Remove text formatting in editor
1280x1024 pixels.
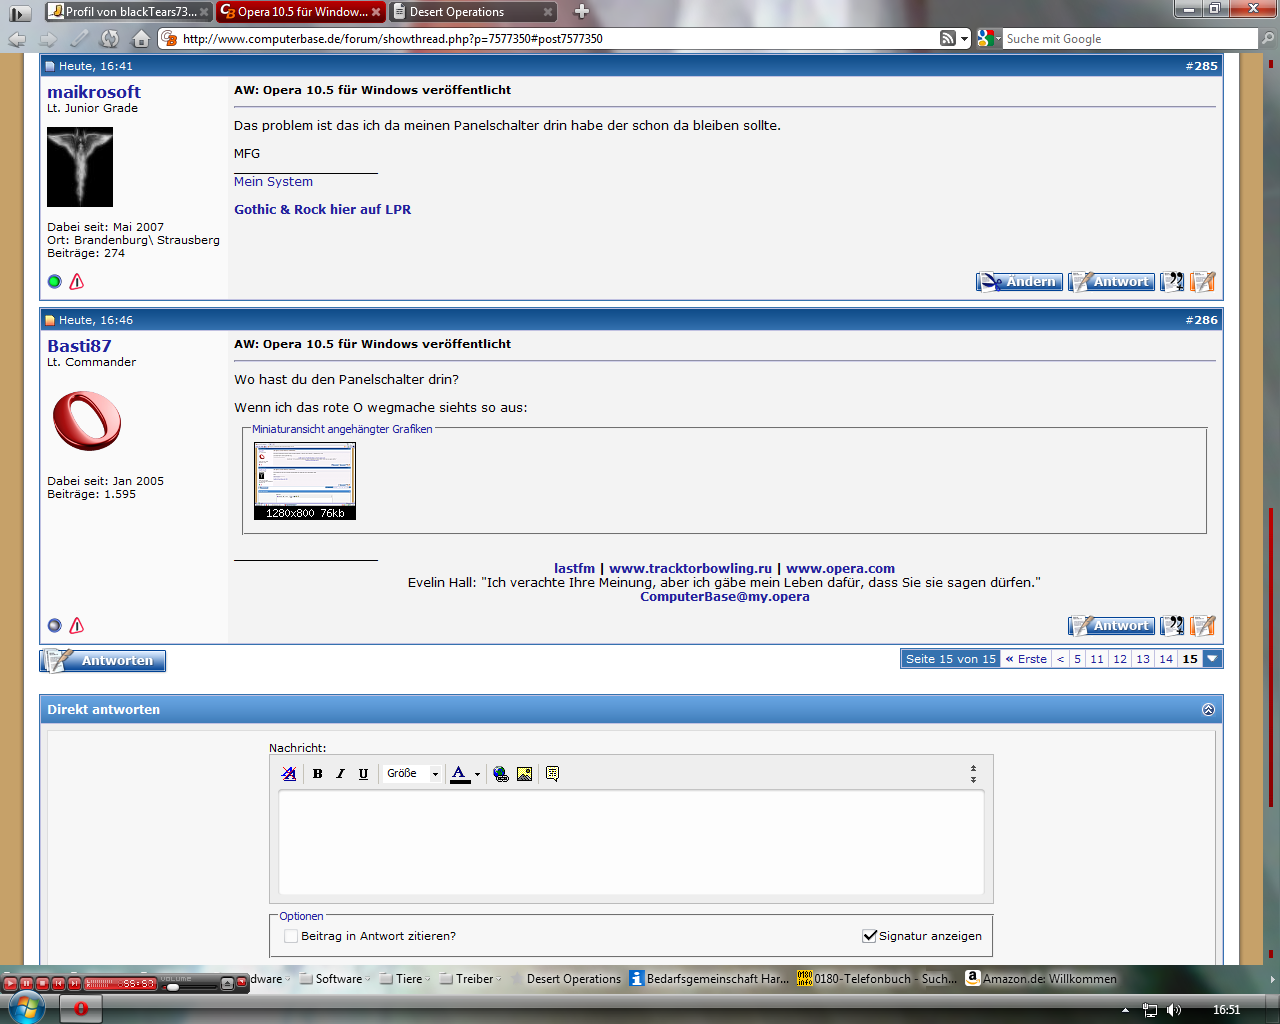coord(289,774)
